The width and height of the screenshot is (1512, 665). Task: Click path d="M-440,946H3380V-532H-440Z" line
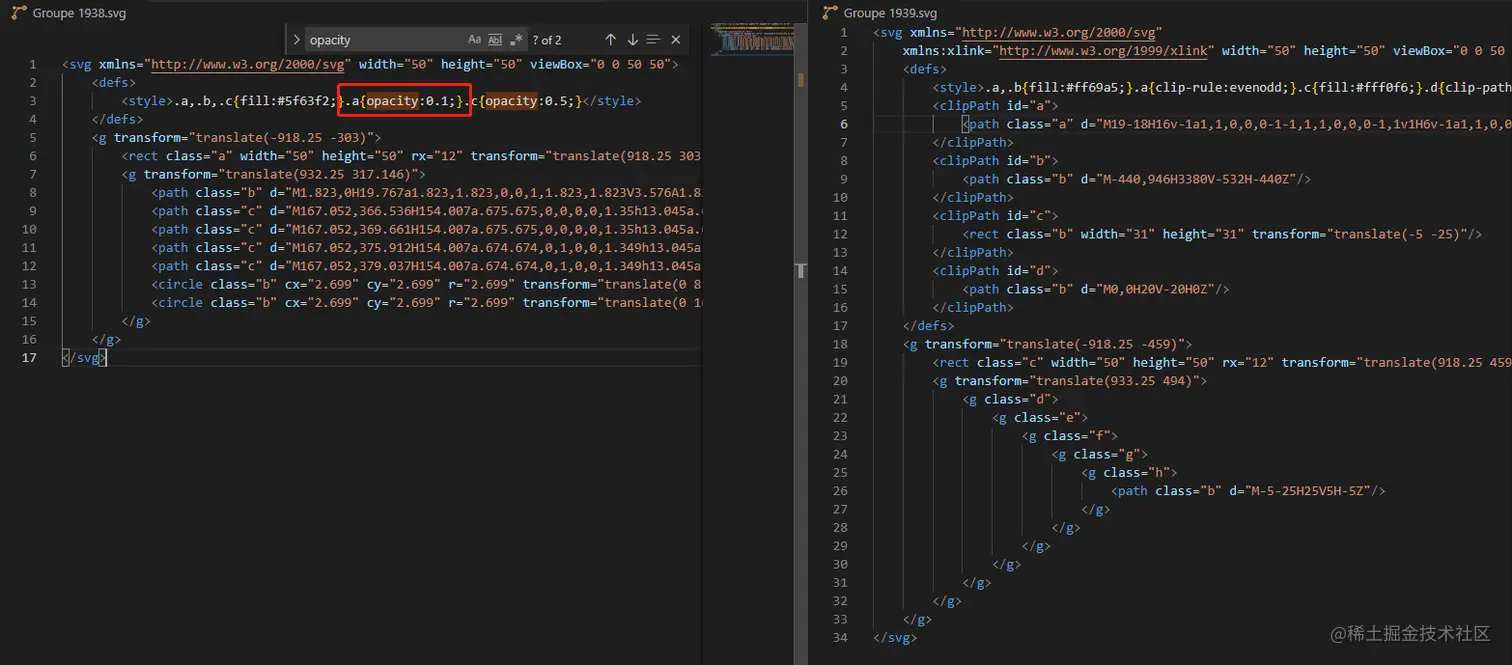pos(1137,179)
